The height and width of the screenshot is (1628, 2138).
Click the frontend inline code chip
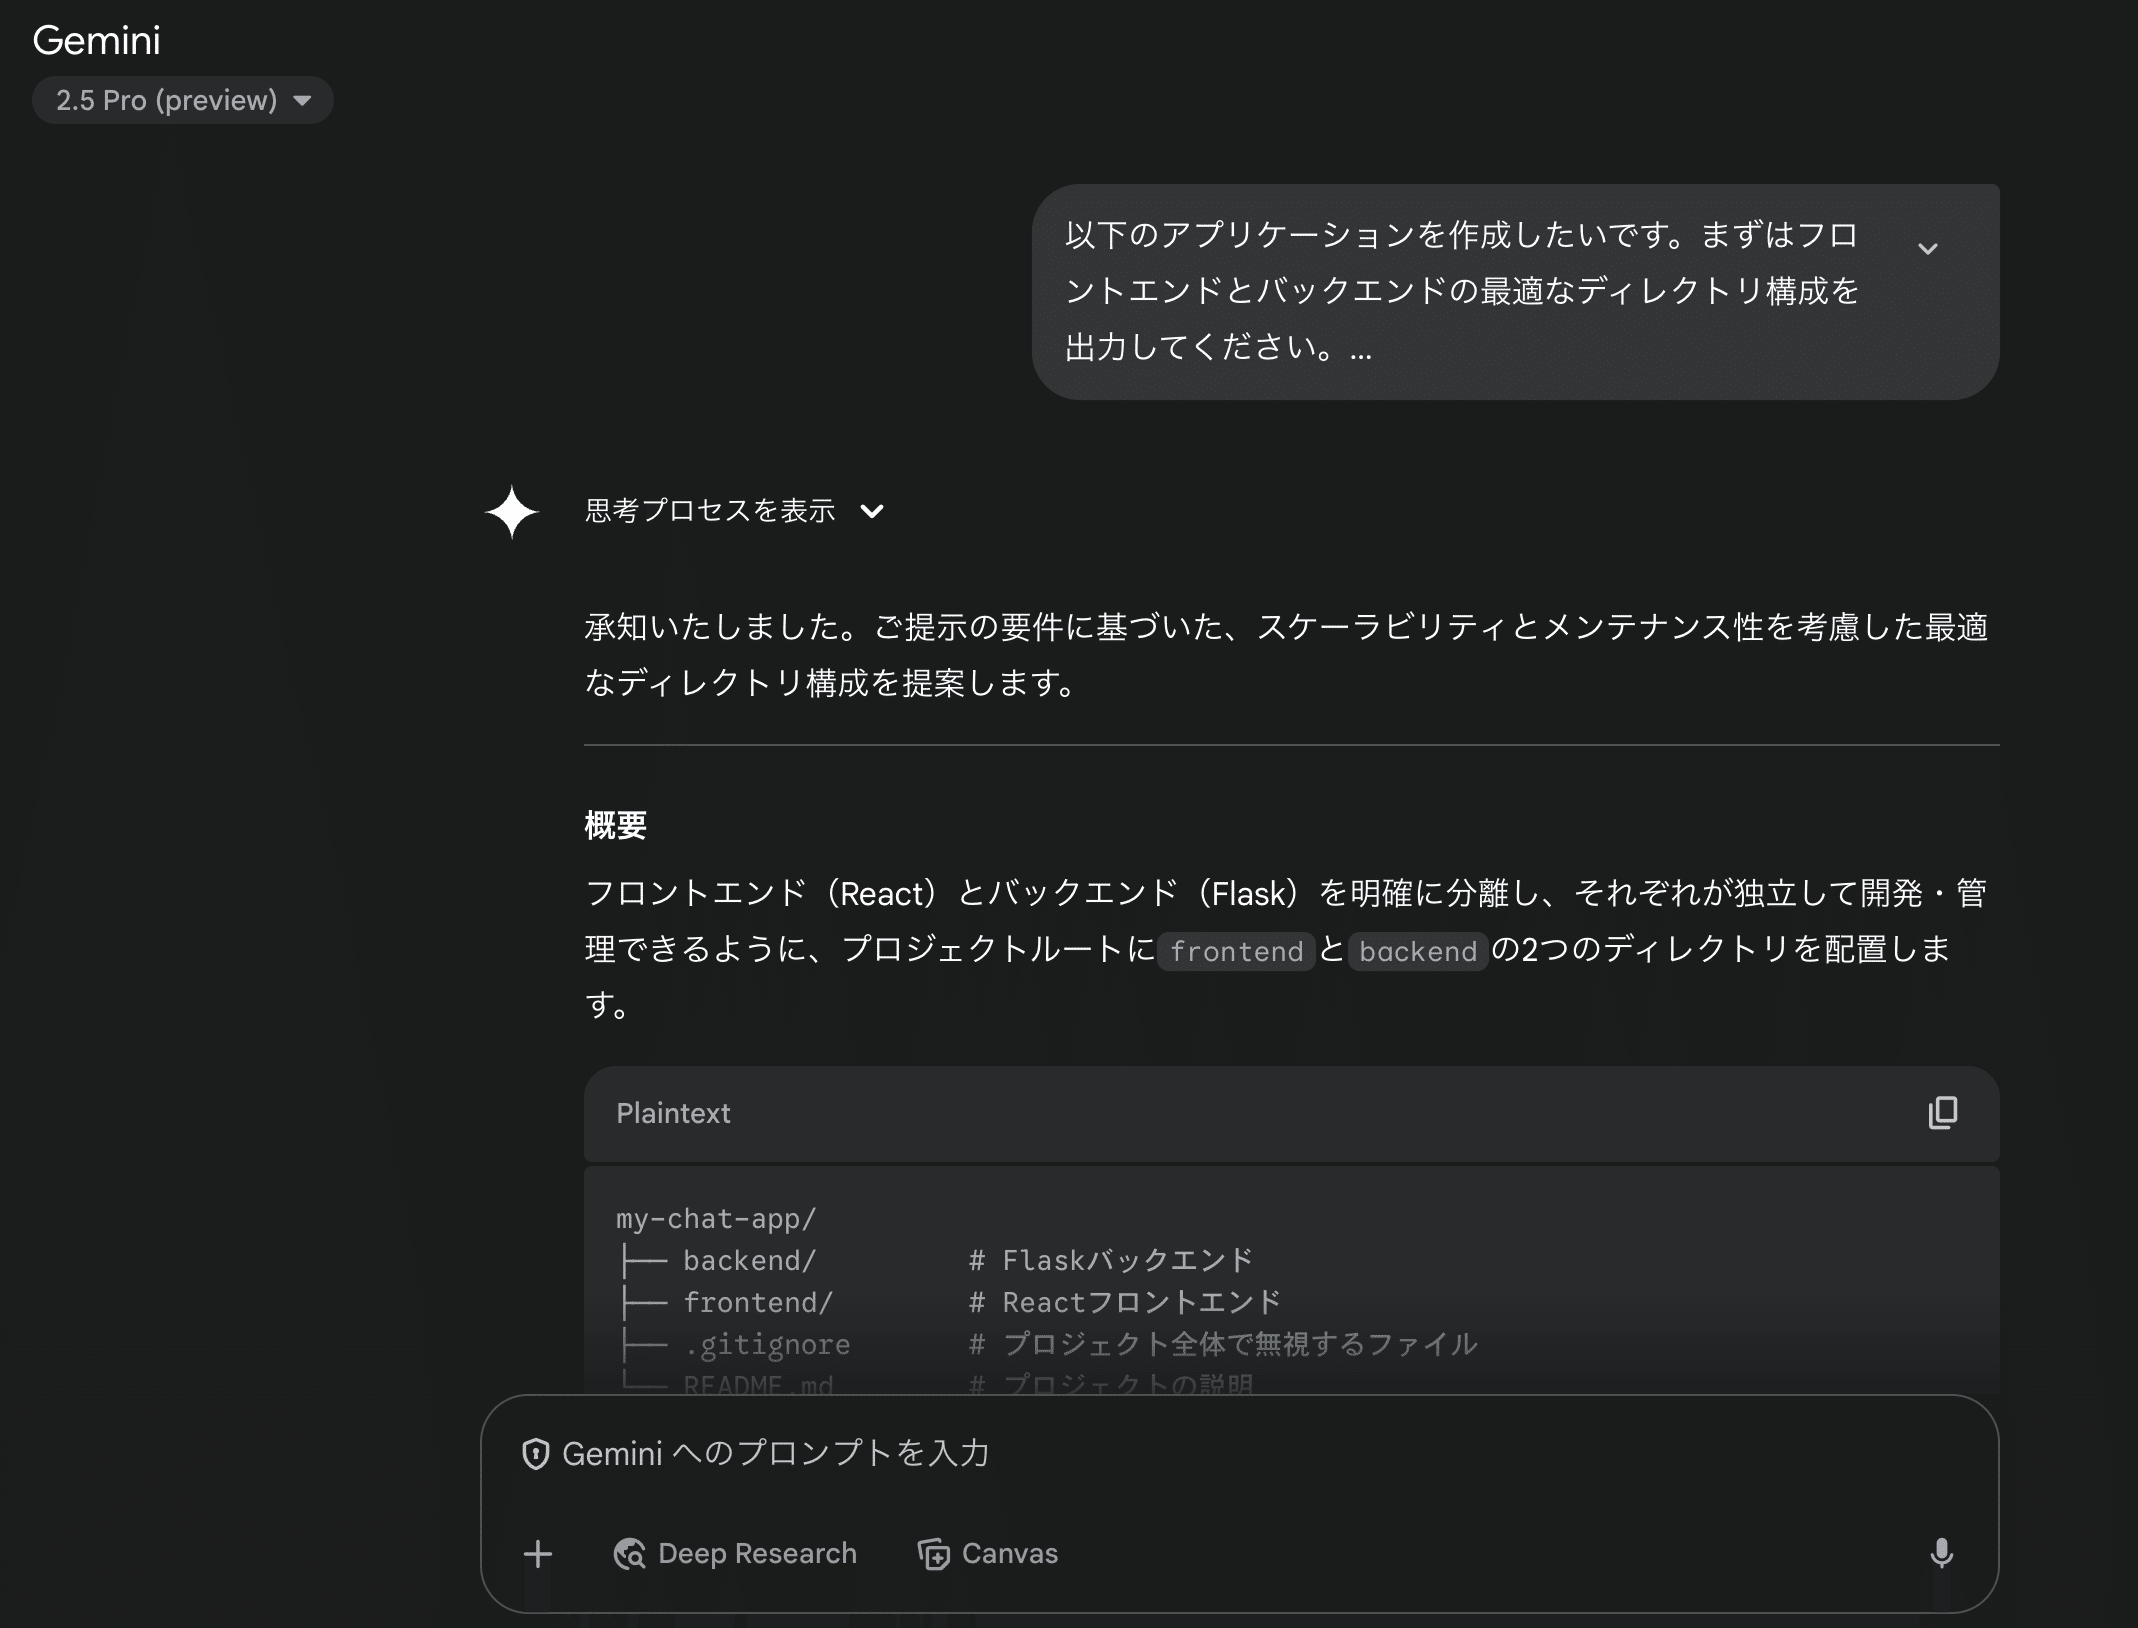[1236, 951]
